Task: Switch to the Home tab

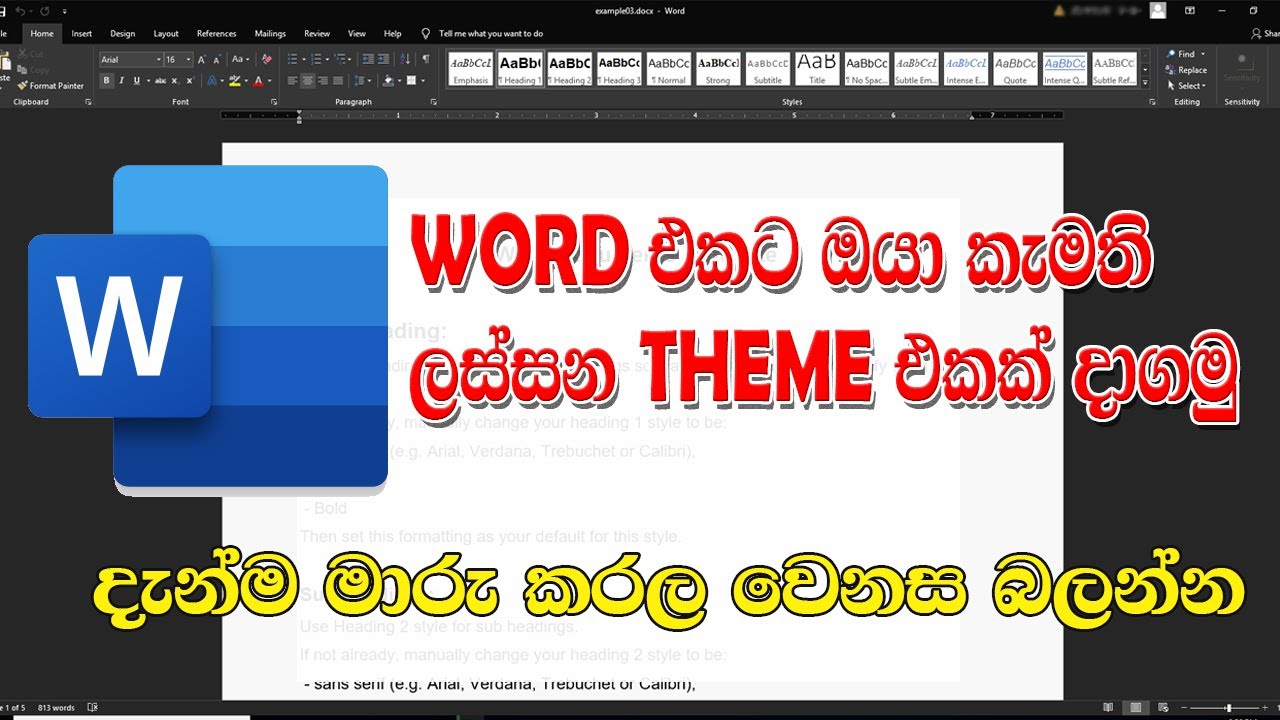Action: tap(42, 33)
